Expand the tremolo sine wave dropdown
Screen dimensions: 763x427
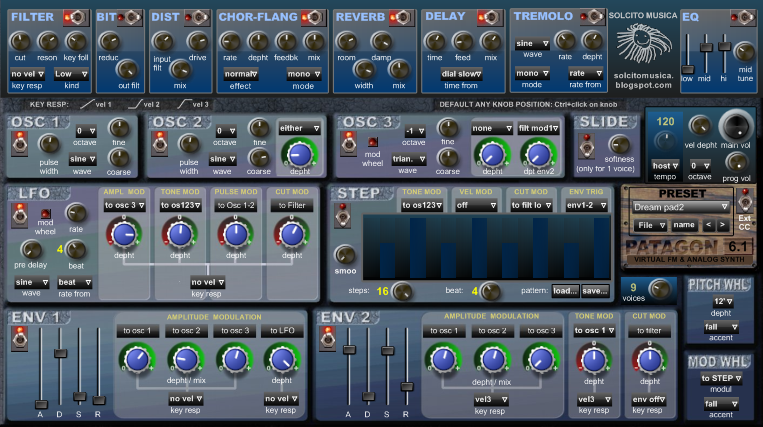531,44
